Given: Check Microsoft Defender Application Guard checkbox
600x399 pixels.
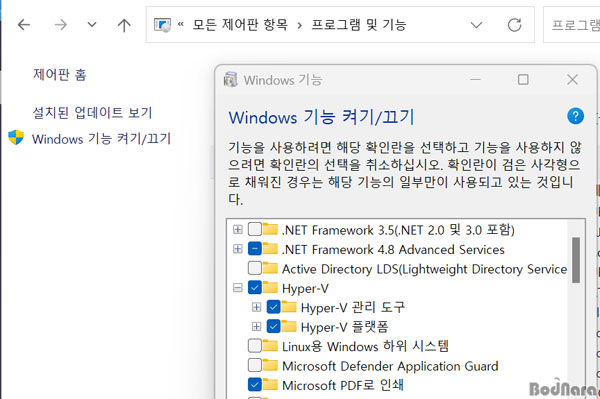Looking at the screenshot, I should 255,365.
